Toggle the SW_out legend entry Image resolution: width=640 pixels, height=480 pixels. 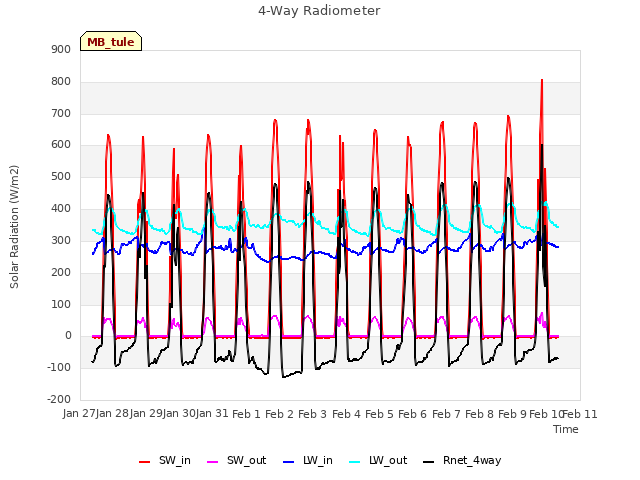pyautogui.click(x=237, y=460)
